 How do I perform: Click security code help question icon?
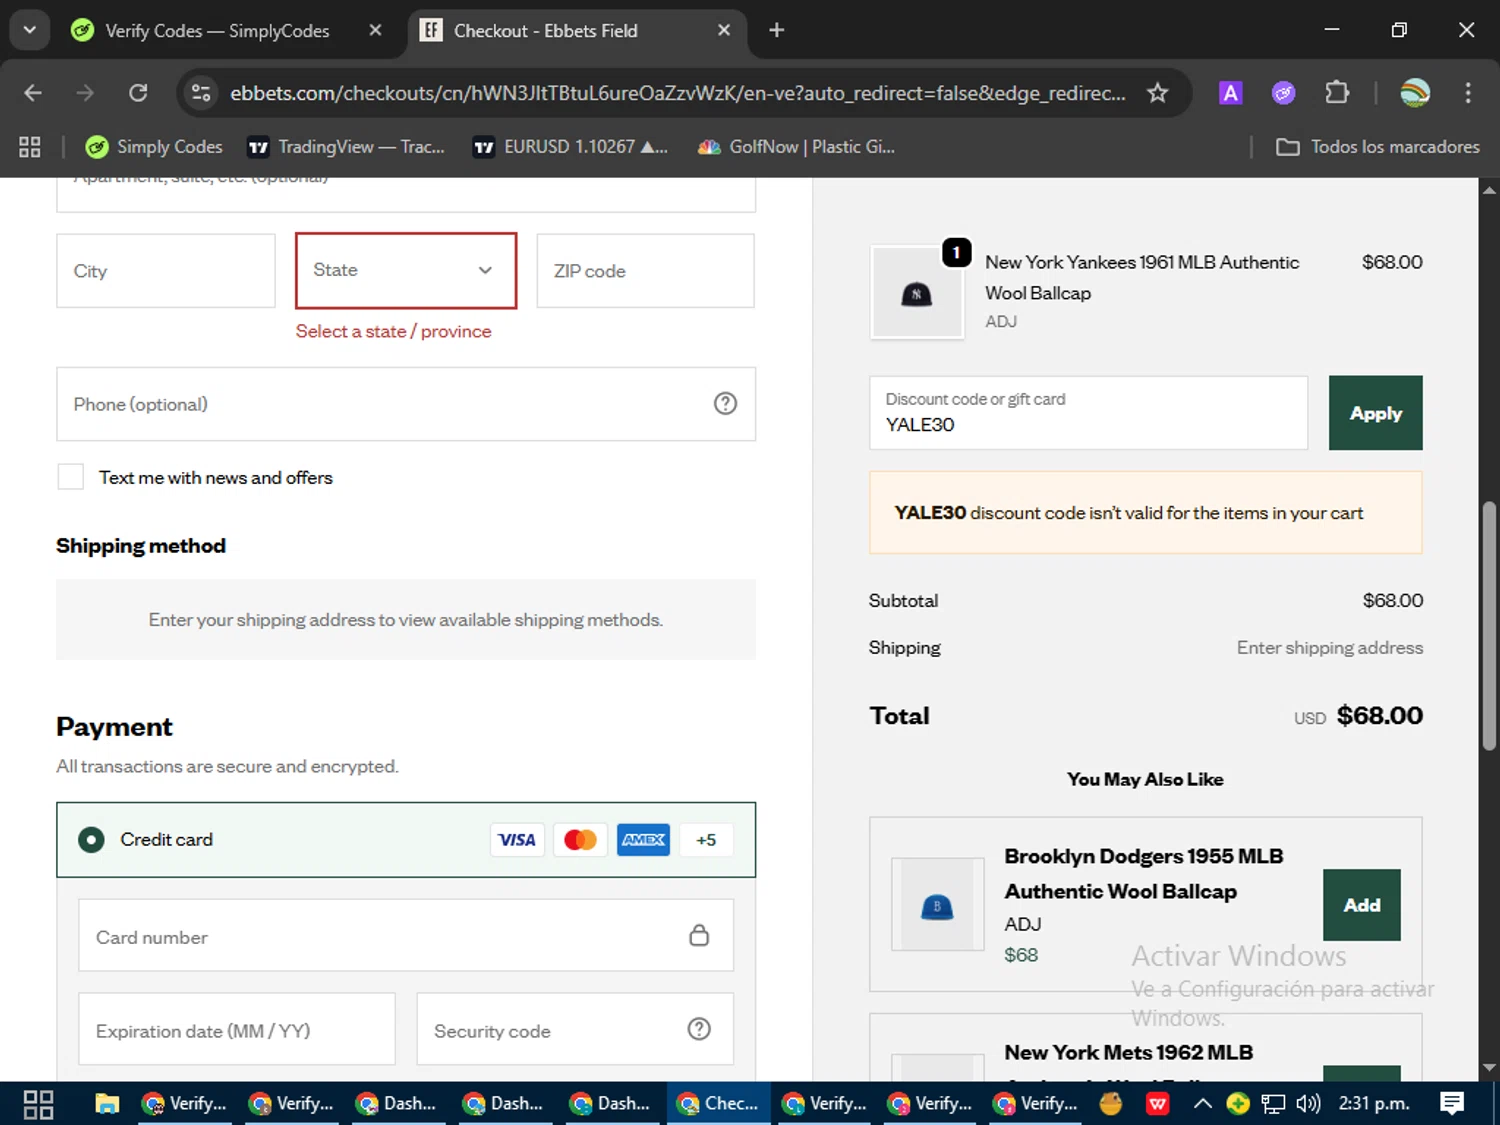click(699, 1029)
